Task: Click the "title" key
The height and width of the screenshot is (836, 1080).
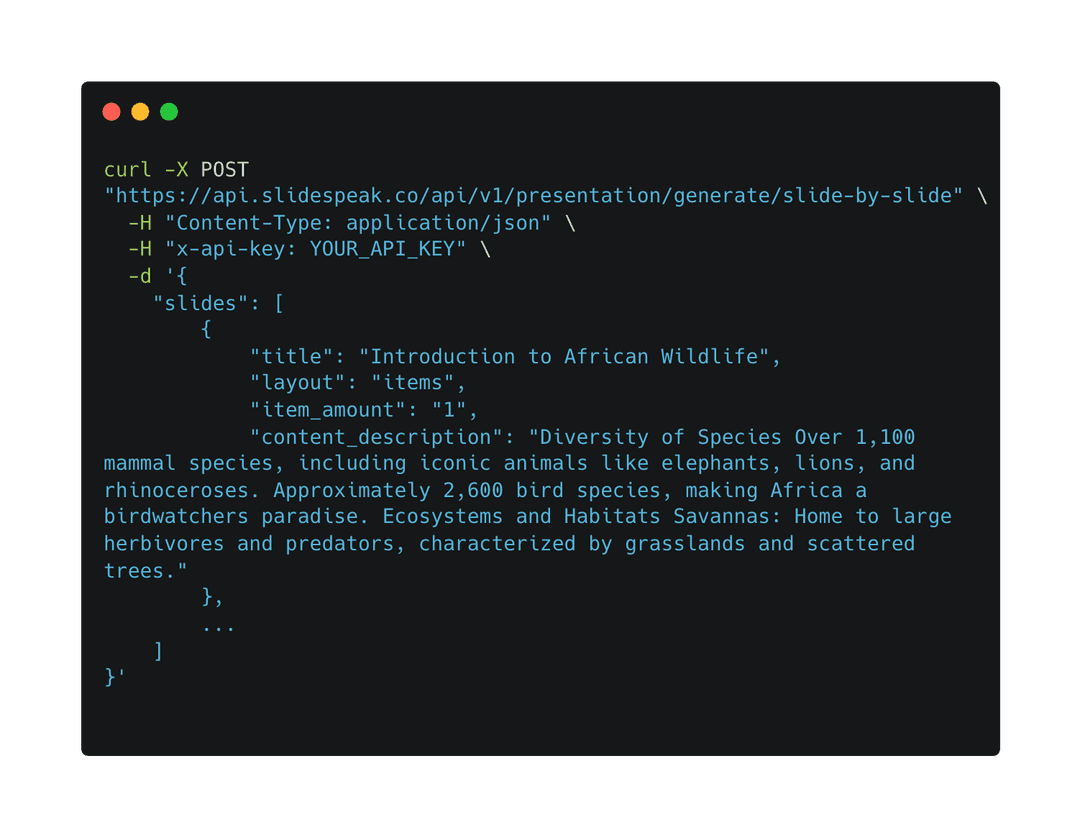Action: (x=292, y=357)
